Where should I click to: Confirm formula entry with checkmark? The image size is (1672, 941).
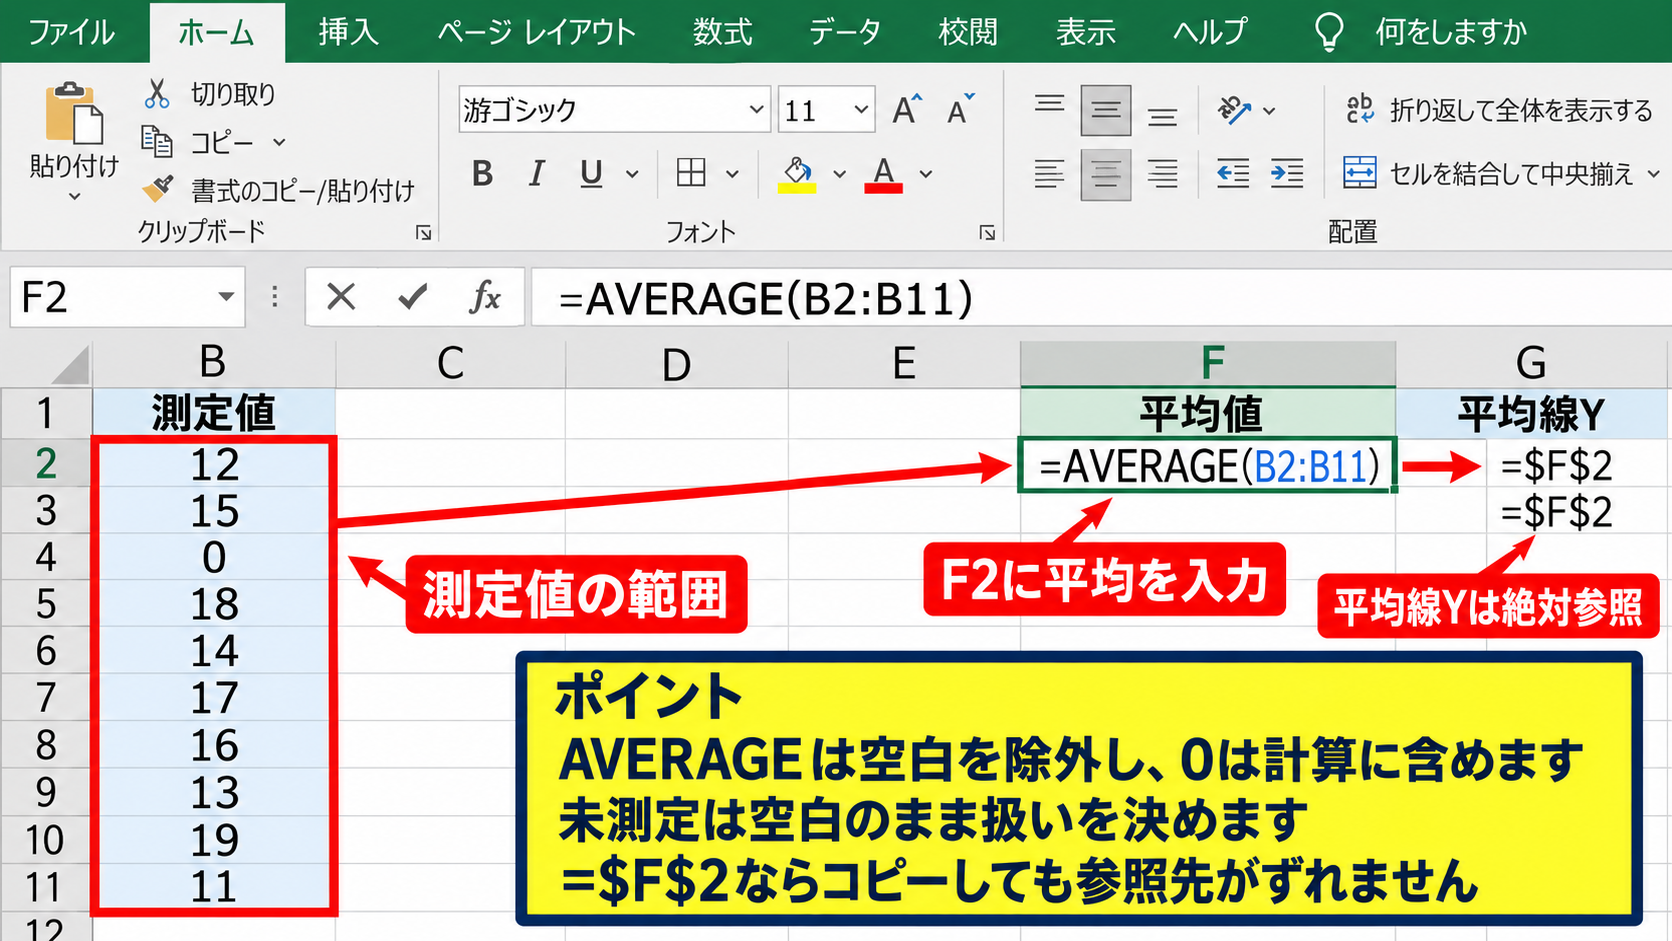point(412,297)
